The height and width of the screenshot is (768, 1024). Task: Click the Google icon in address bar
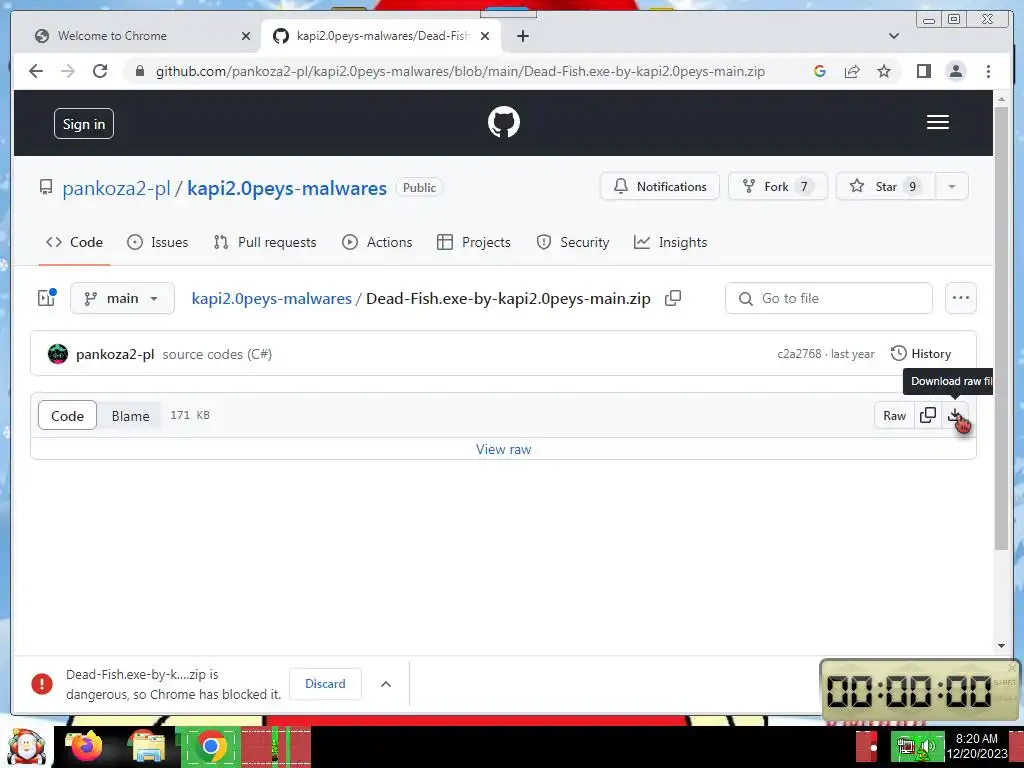(820, 71)
